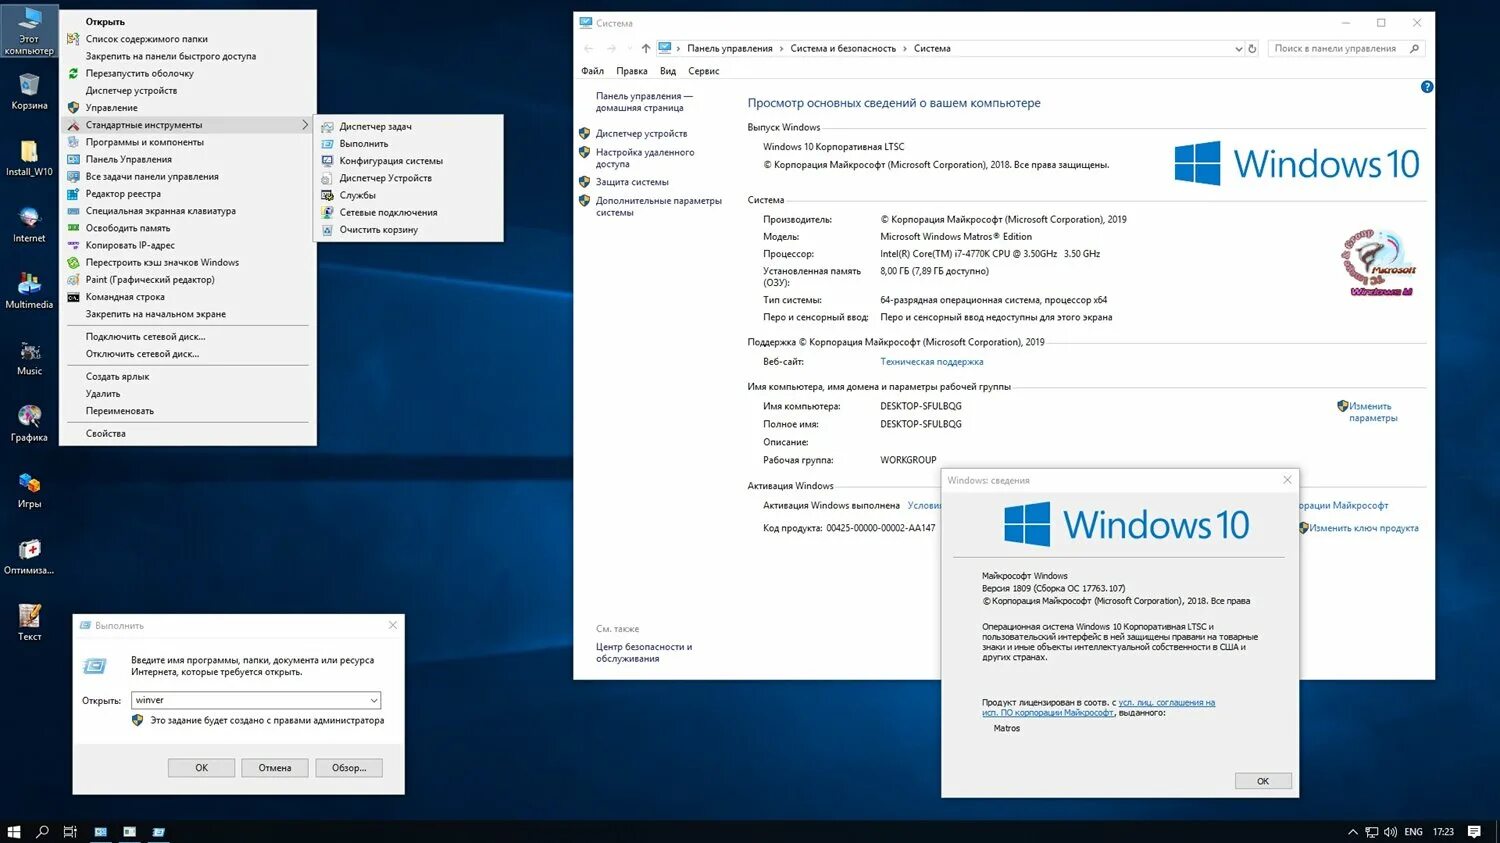Click OK in the Выполнить dialog
1500x843 pixels.
(x=201, y=768)
